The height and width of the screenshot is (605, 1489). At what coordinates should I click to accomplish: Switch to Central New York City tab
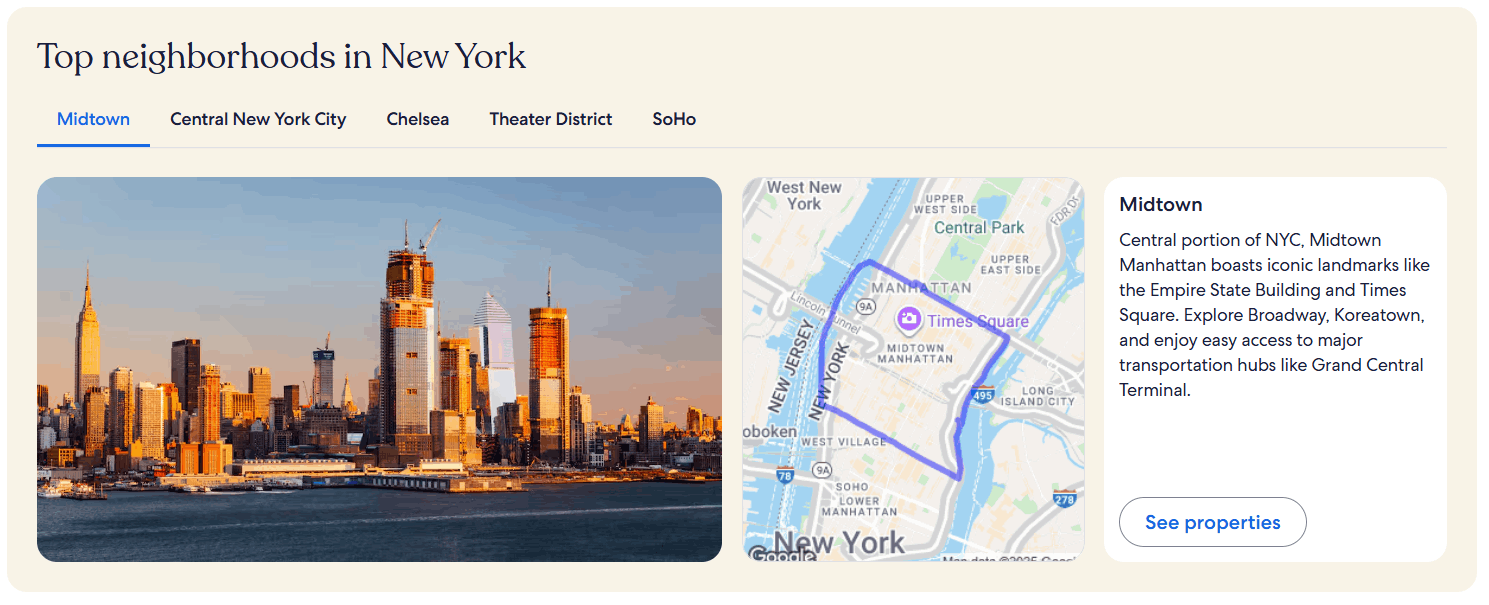coord(258,119)
